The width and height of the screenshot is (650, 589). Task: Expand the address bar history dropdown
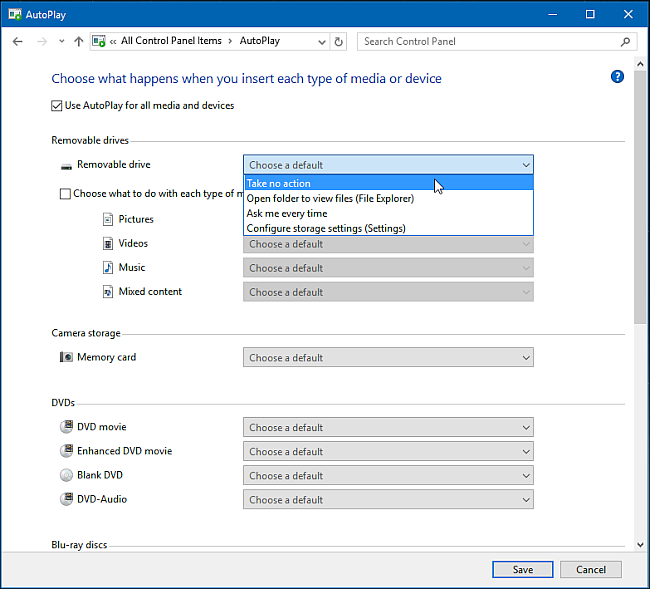coord(321,42)
